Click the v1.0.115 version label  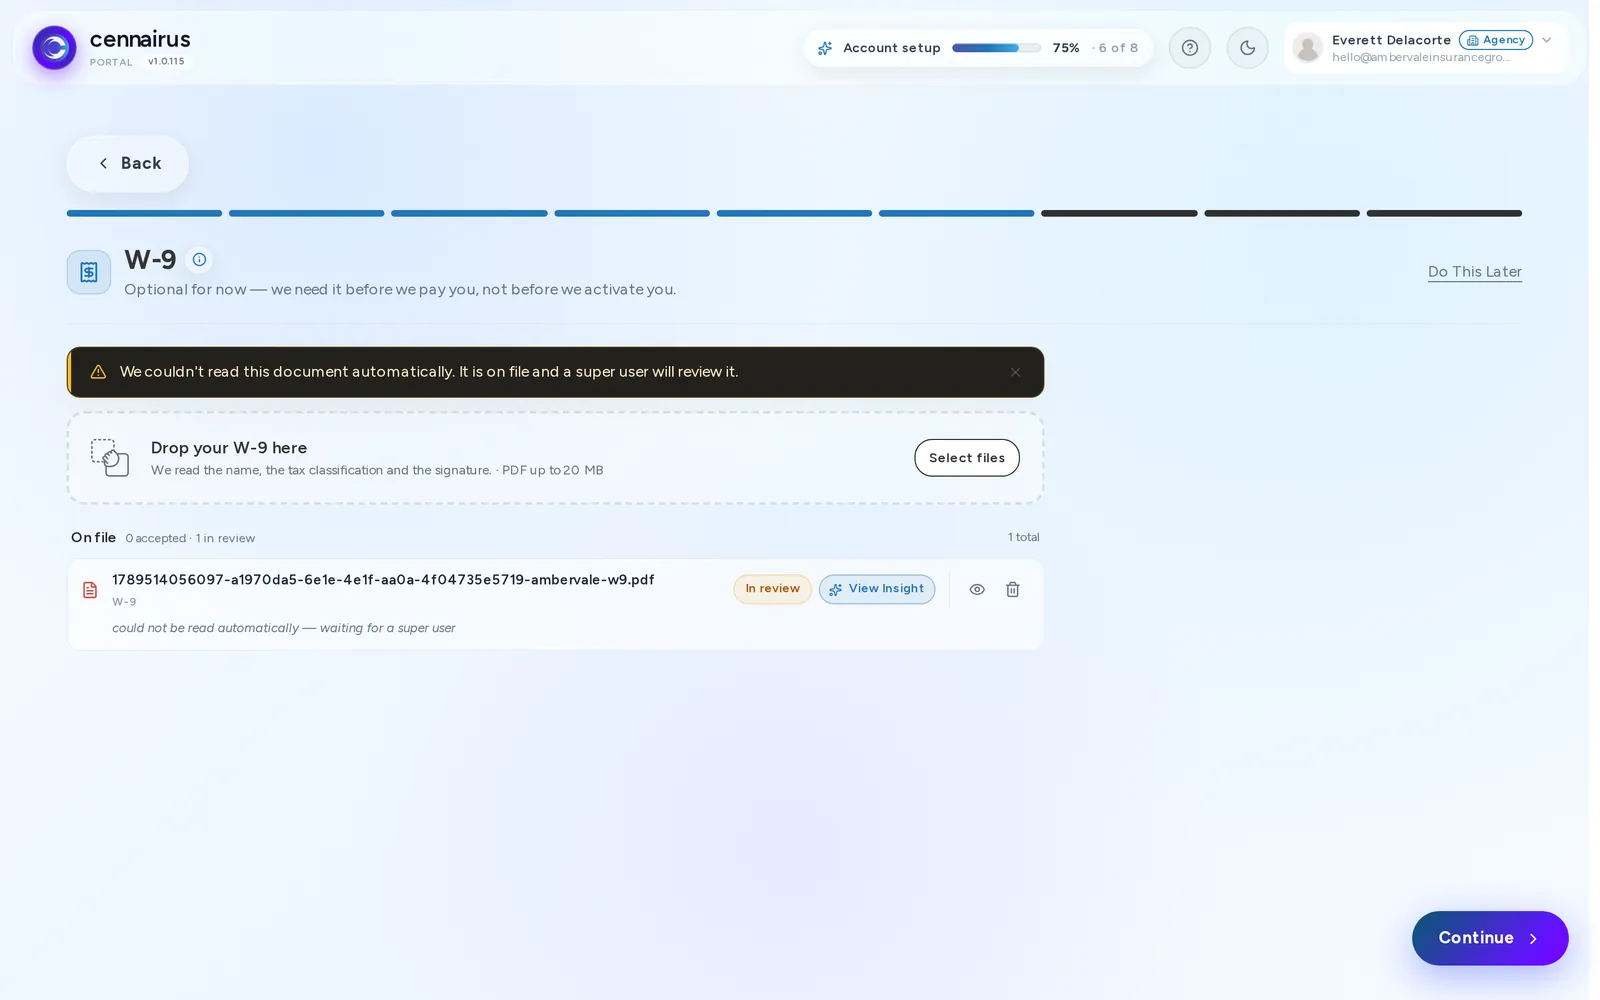pyautogui.click(x=166, y=62)
